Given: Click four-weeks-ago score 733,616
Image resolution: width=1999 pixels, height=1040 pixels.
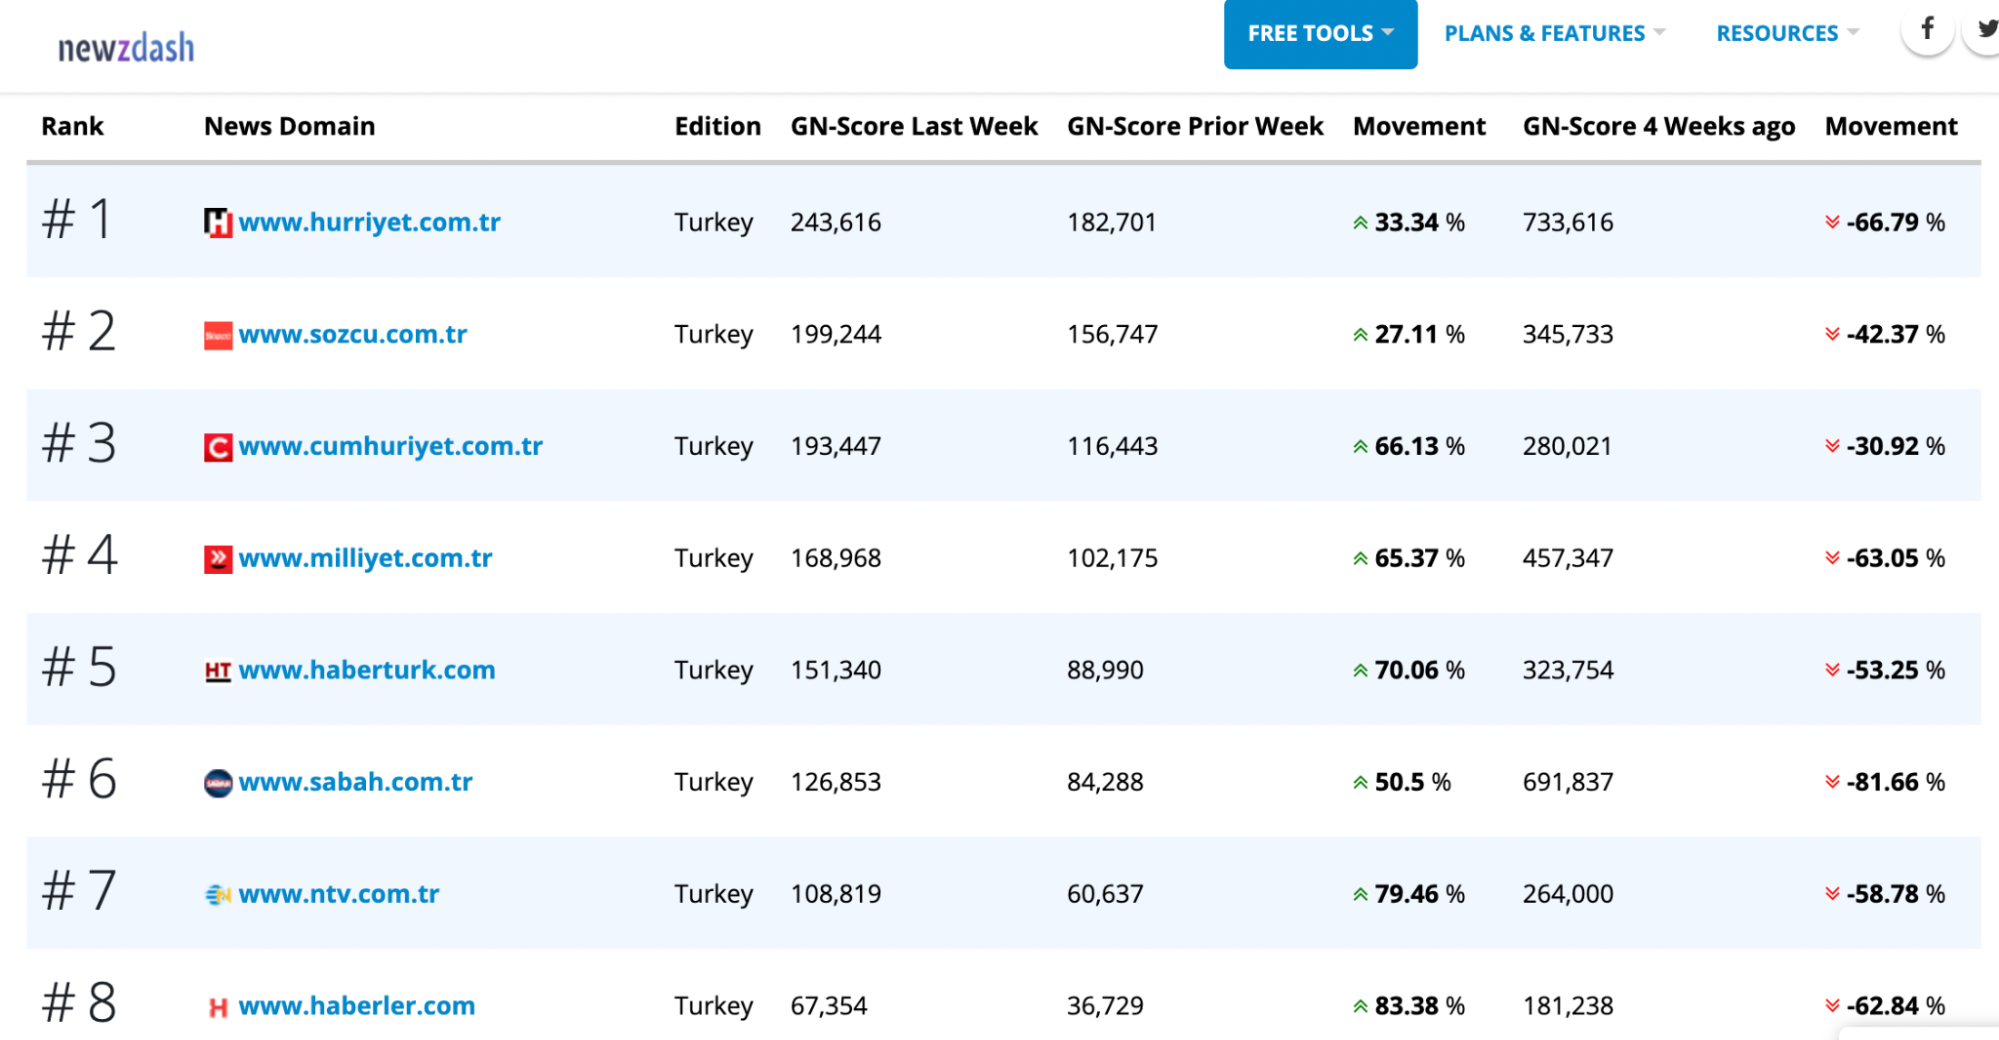Looking at the screenshot, I should 1568,222.
